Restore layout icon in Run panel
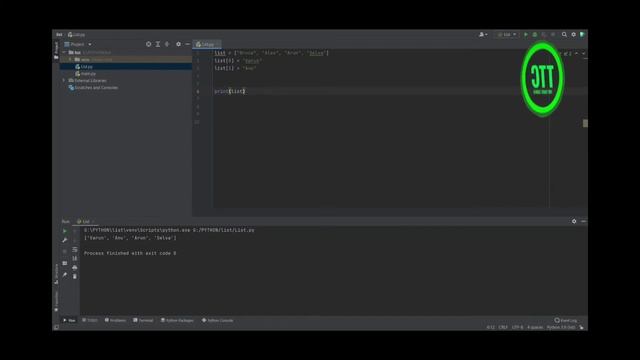 64,263
